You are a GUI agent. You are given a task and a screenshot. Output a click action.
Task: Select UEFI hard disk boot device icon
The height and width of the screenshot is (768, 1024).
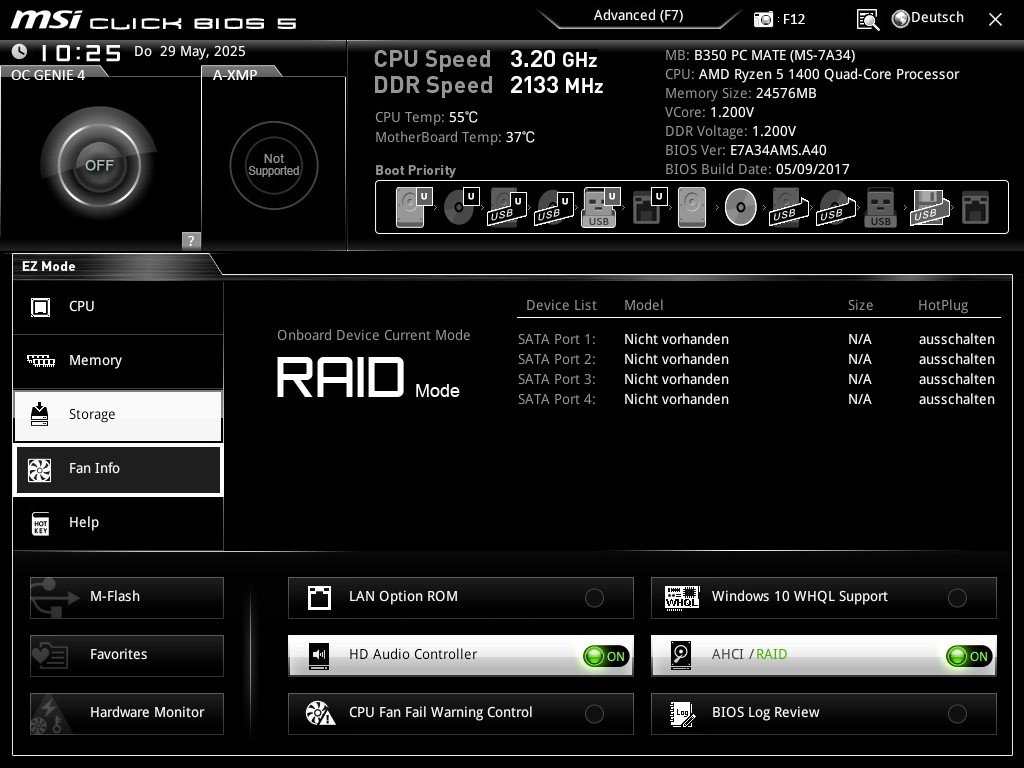(x=414, y=207)
